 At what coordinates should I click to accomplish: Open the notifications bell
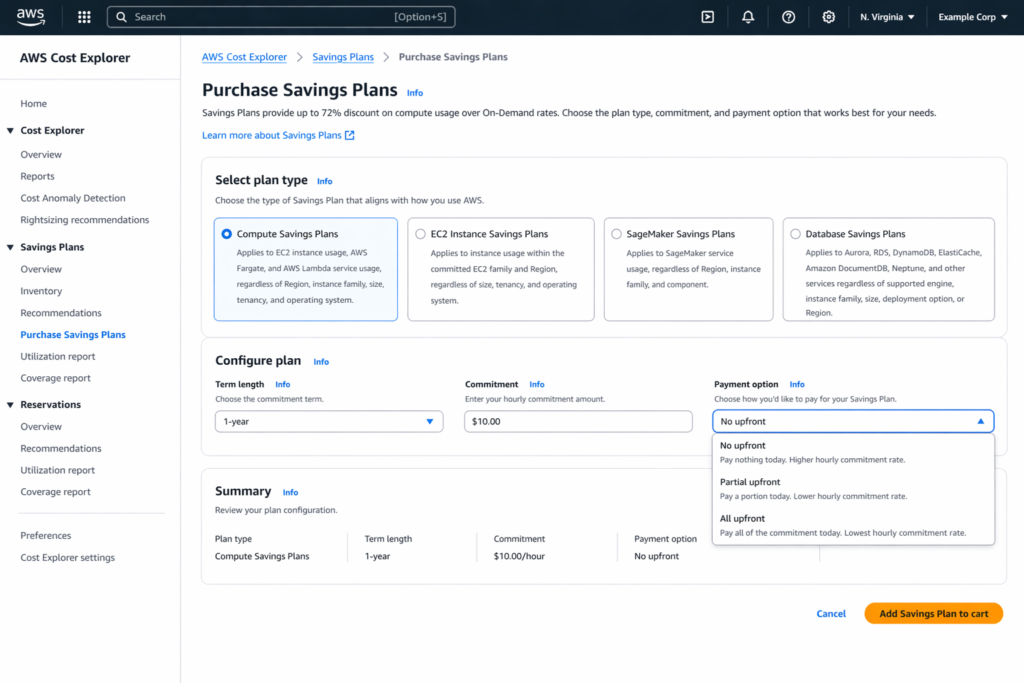[748, 16]
